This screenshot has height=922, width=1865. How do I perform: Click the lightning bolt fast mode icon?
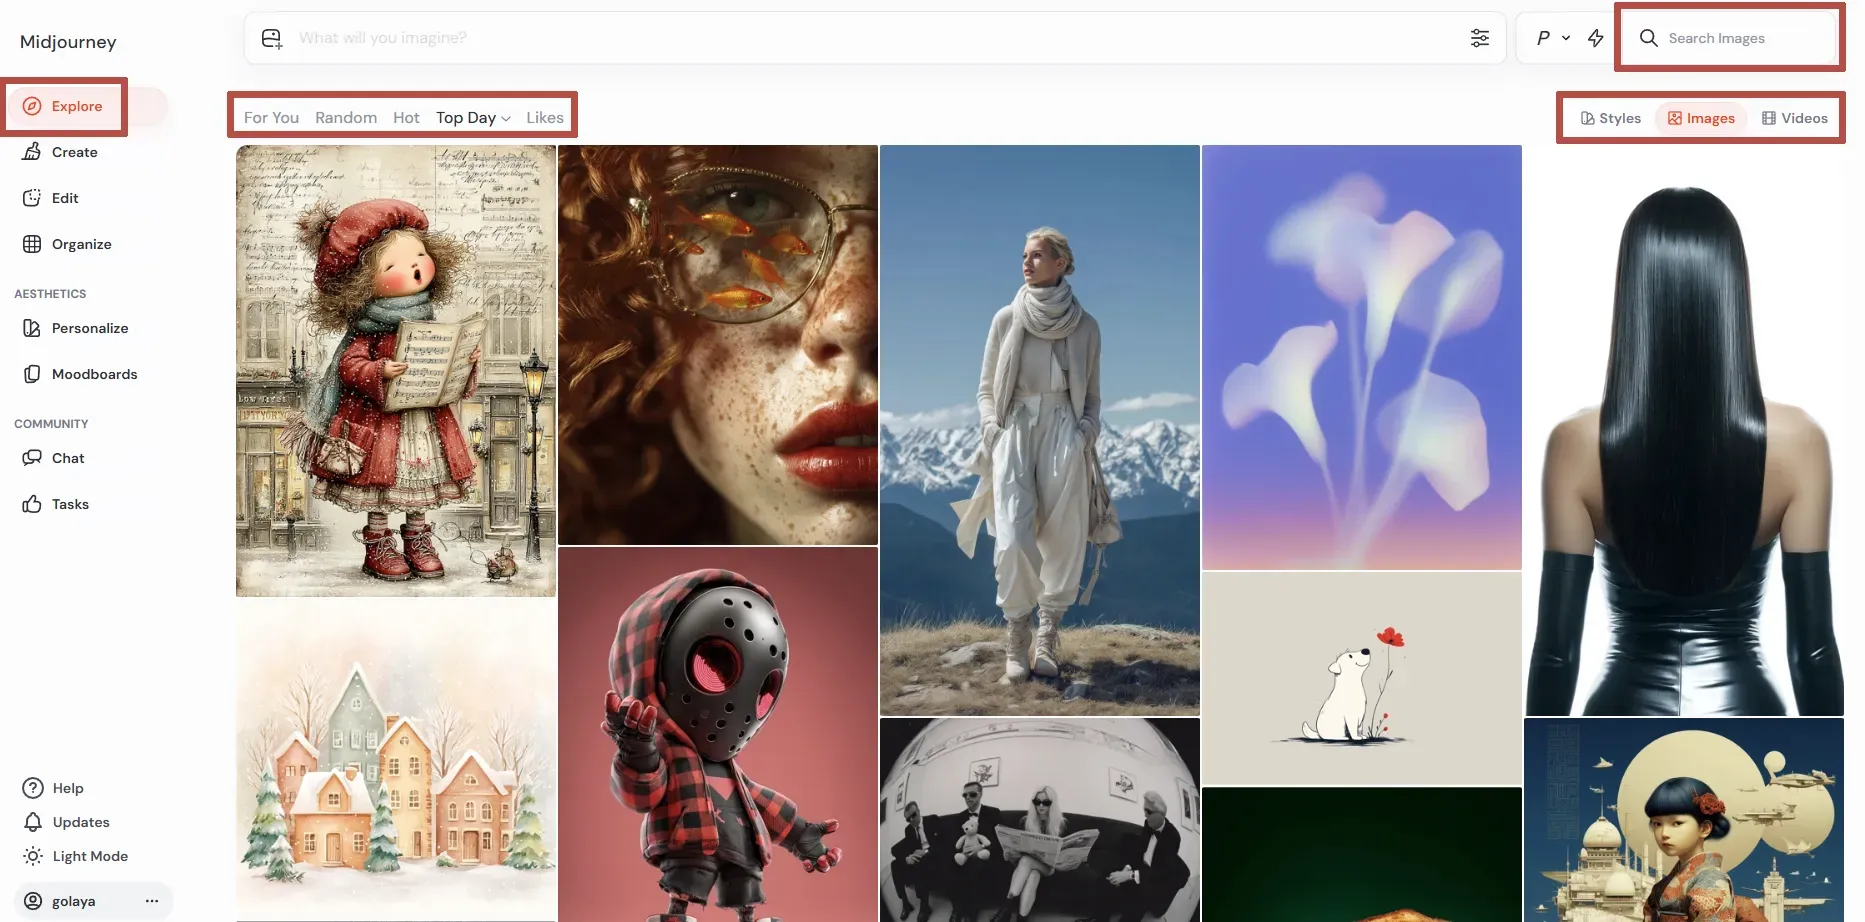pyautogui.click(x=1596, y=38)
